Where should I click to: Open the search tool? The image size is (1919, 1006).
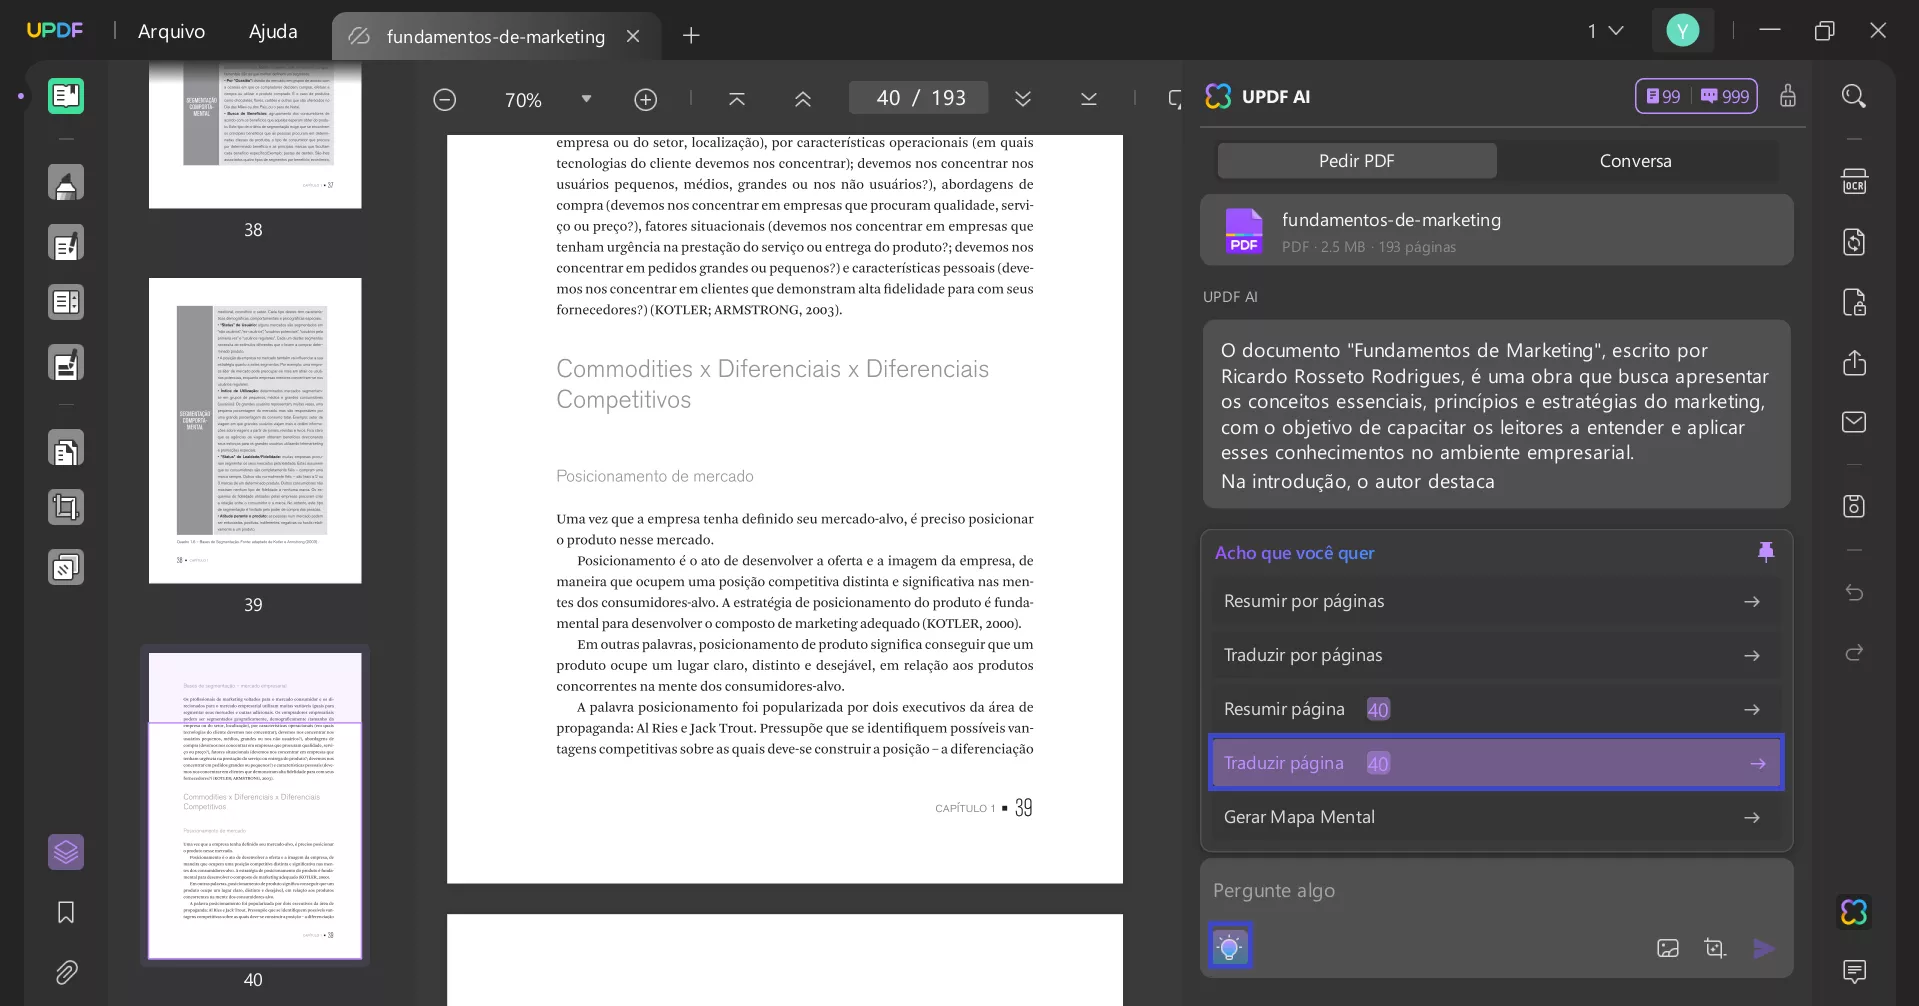click(x=1854, y=96)
